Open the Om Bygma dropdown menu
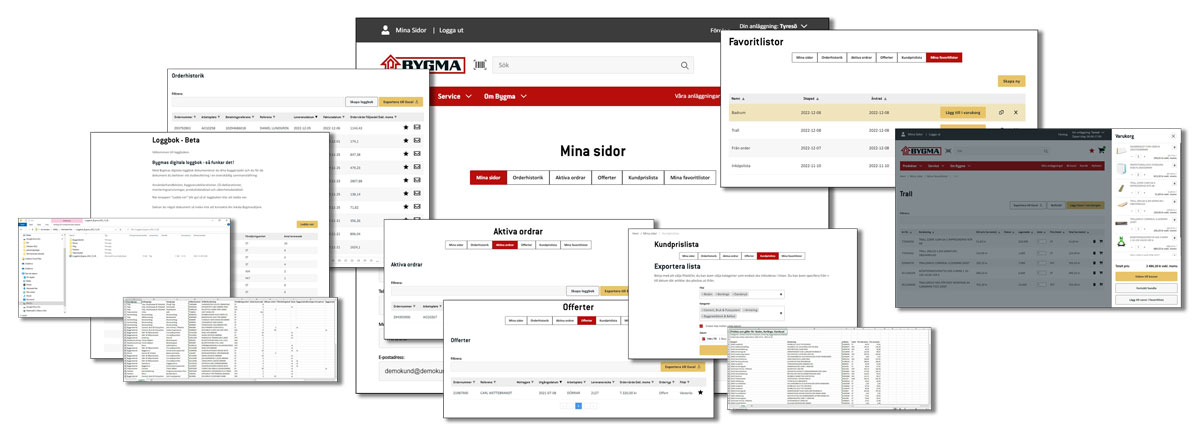The width and height of the screenshot is (1200, 442). 505,96
